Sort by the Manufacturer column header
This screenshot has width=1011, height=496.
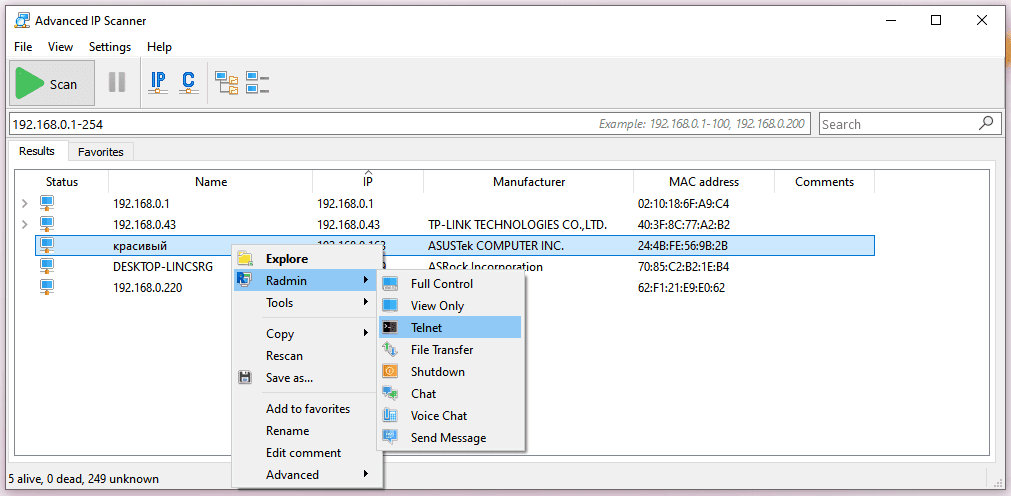pyautogui.click(x=528, y=182)
